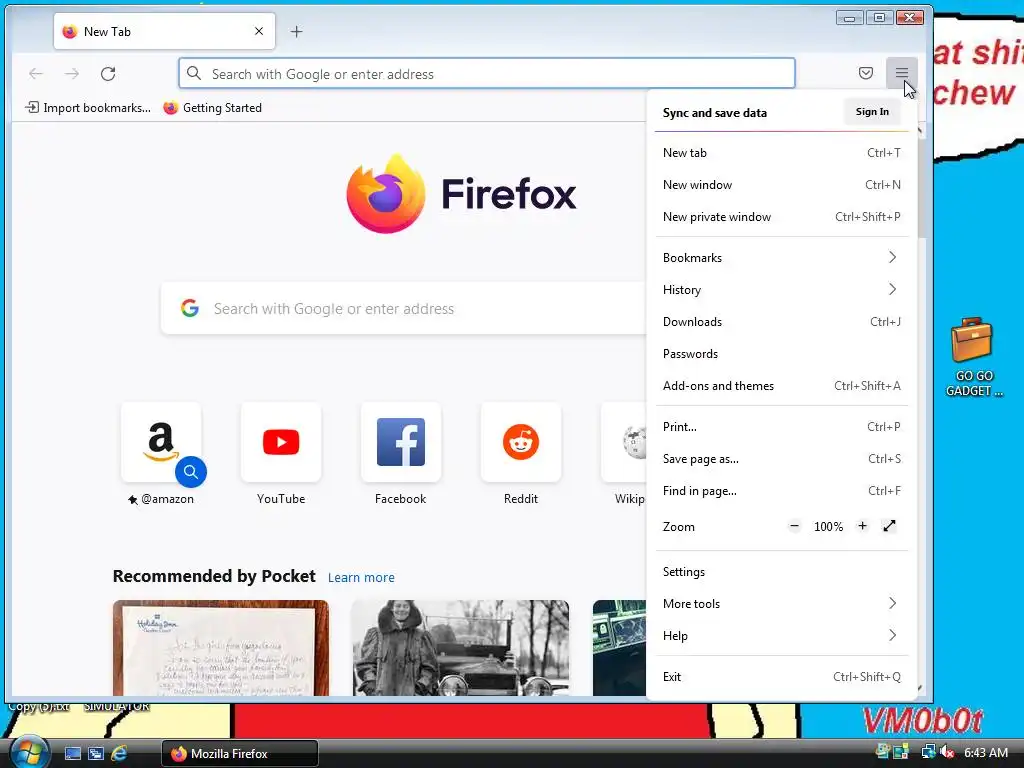Click the Google logo in page search box
The image size is (1024, 768).
(190, 308)
